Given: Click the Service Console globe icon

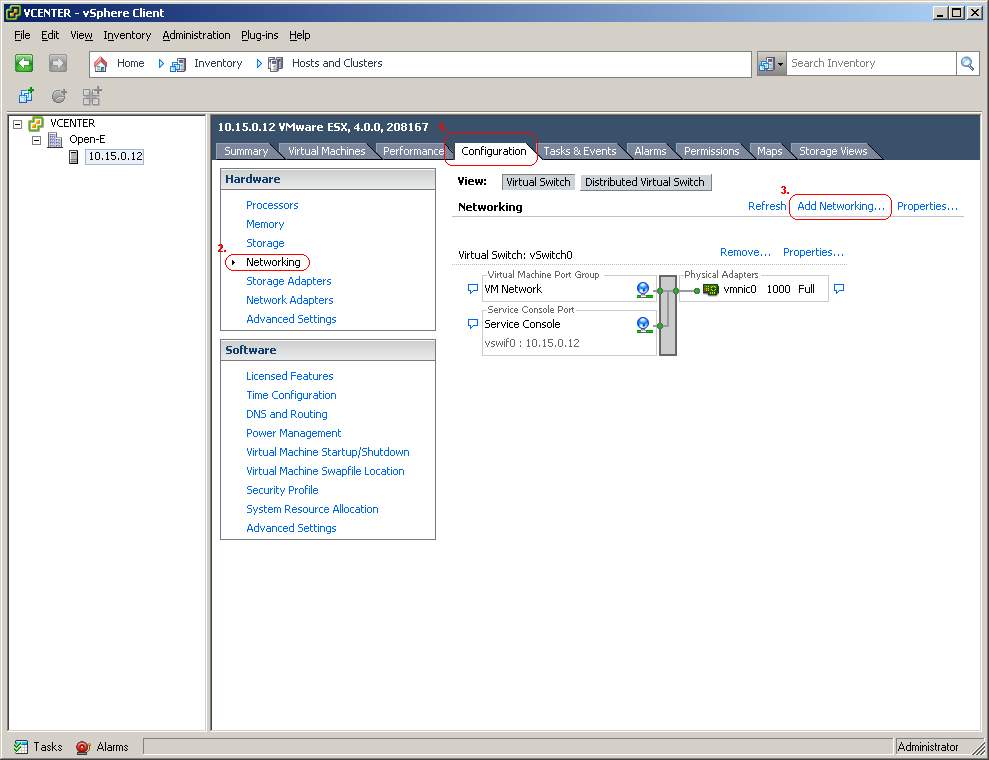Looking at the screenshot, I should click(643, 324).
